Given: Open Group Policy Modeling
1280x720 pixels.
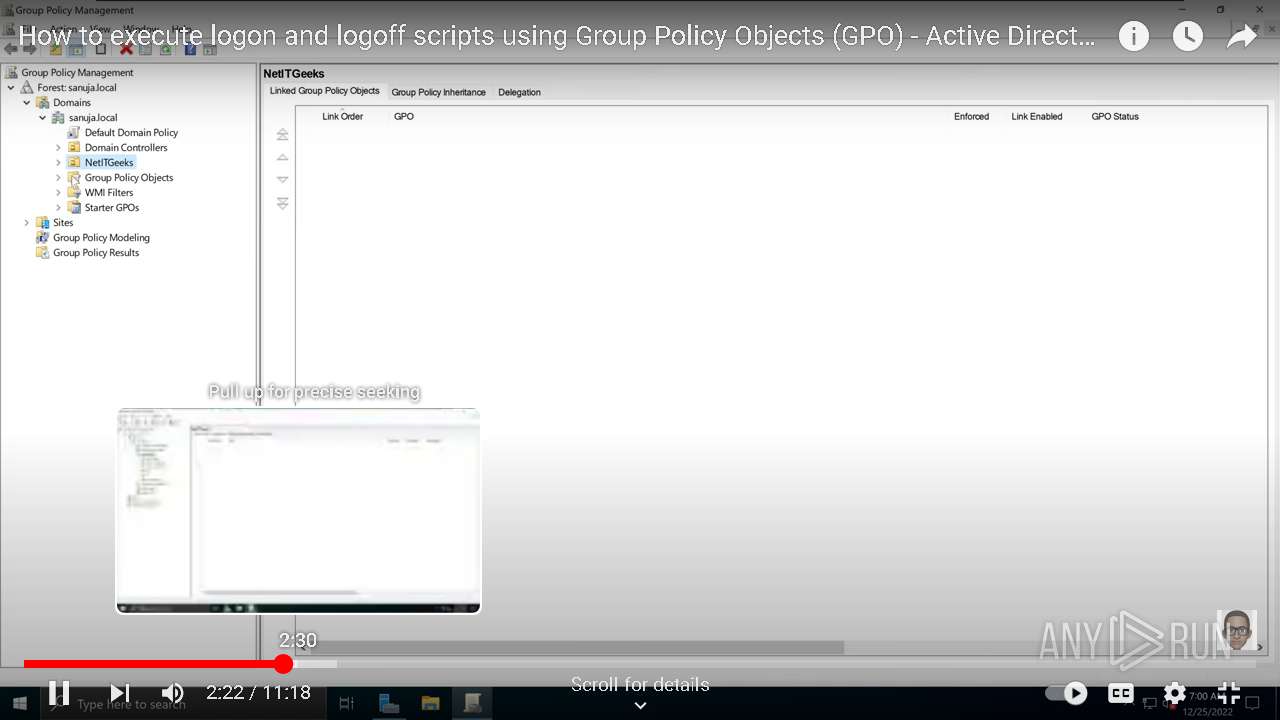Looking at the screenshot, I should coord(101,237).
